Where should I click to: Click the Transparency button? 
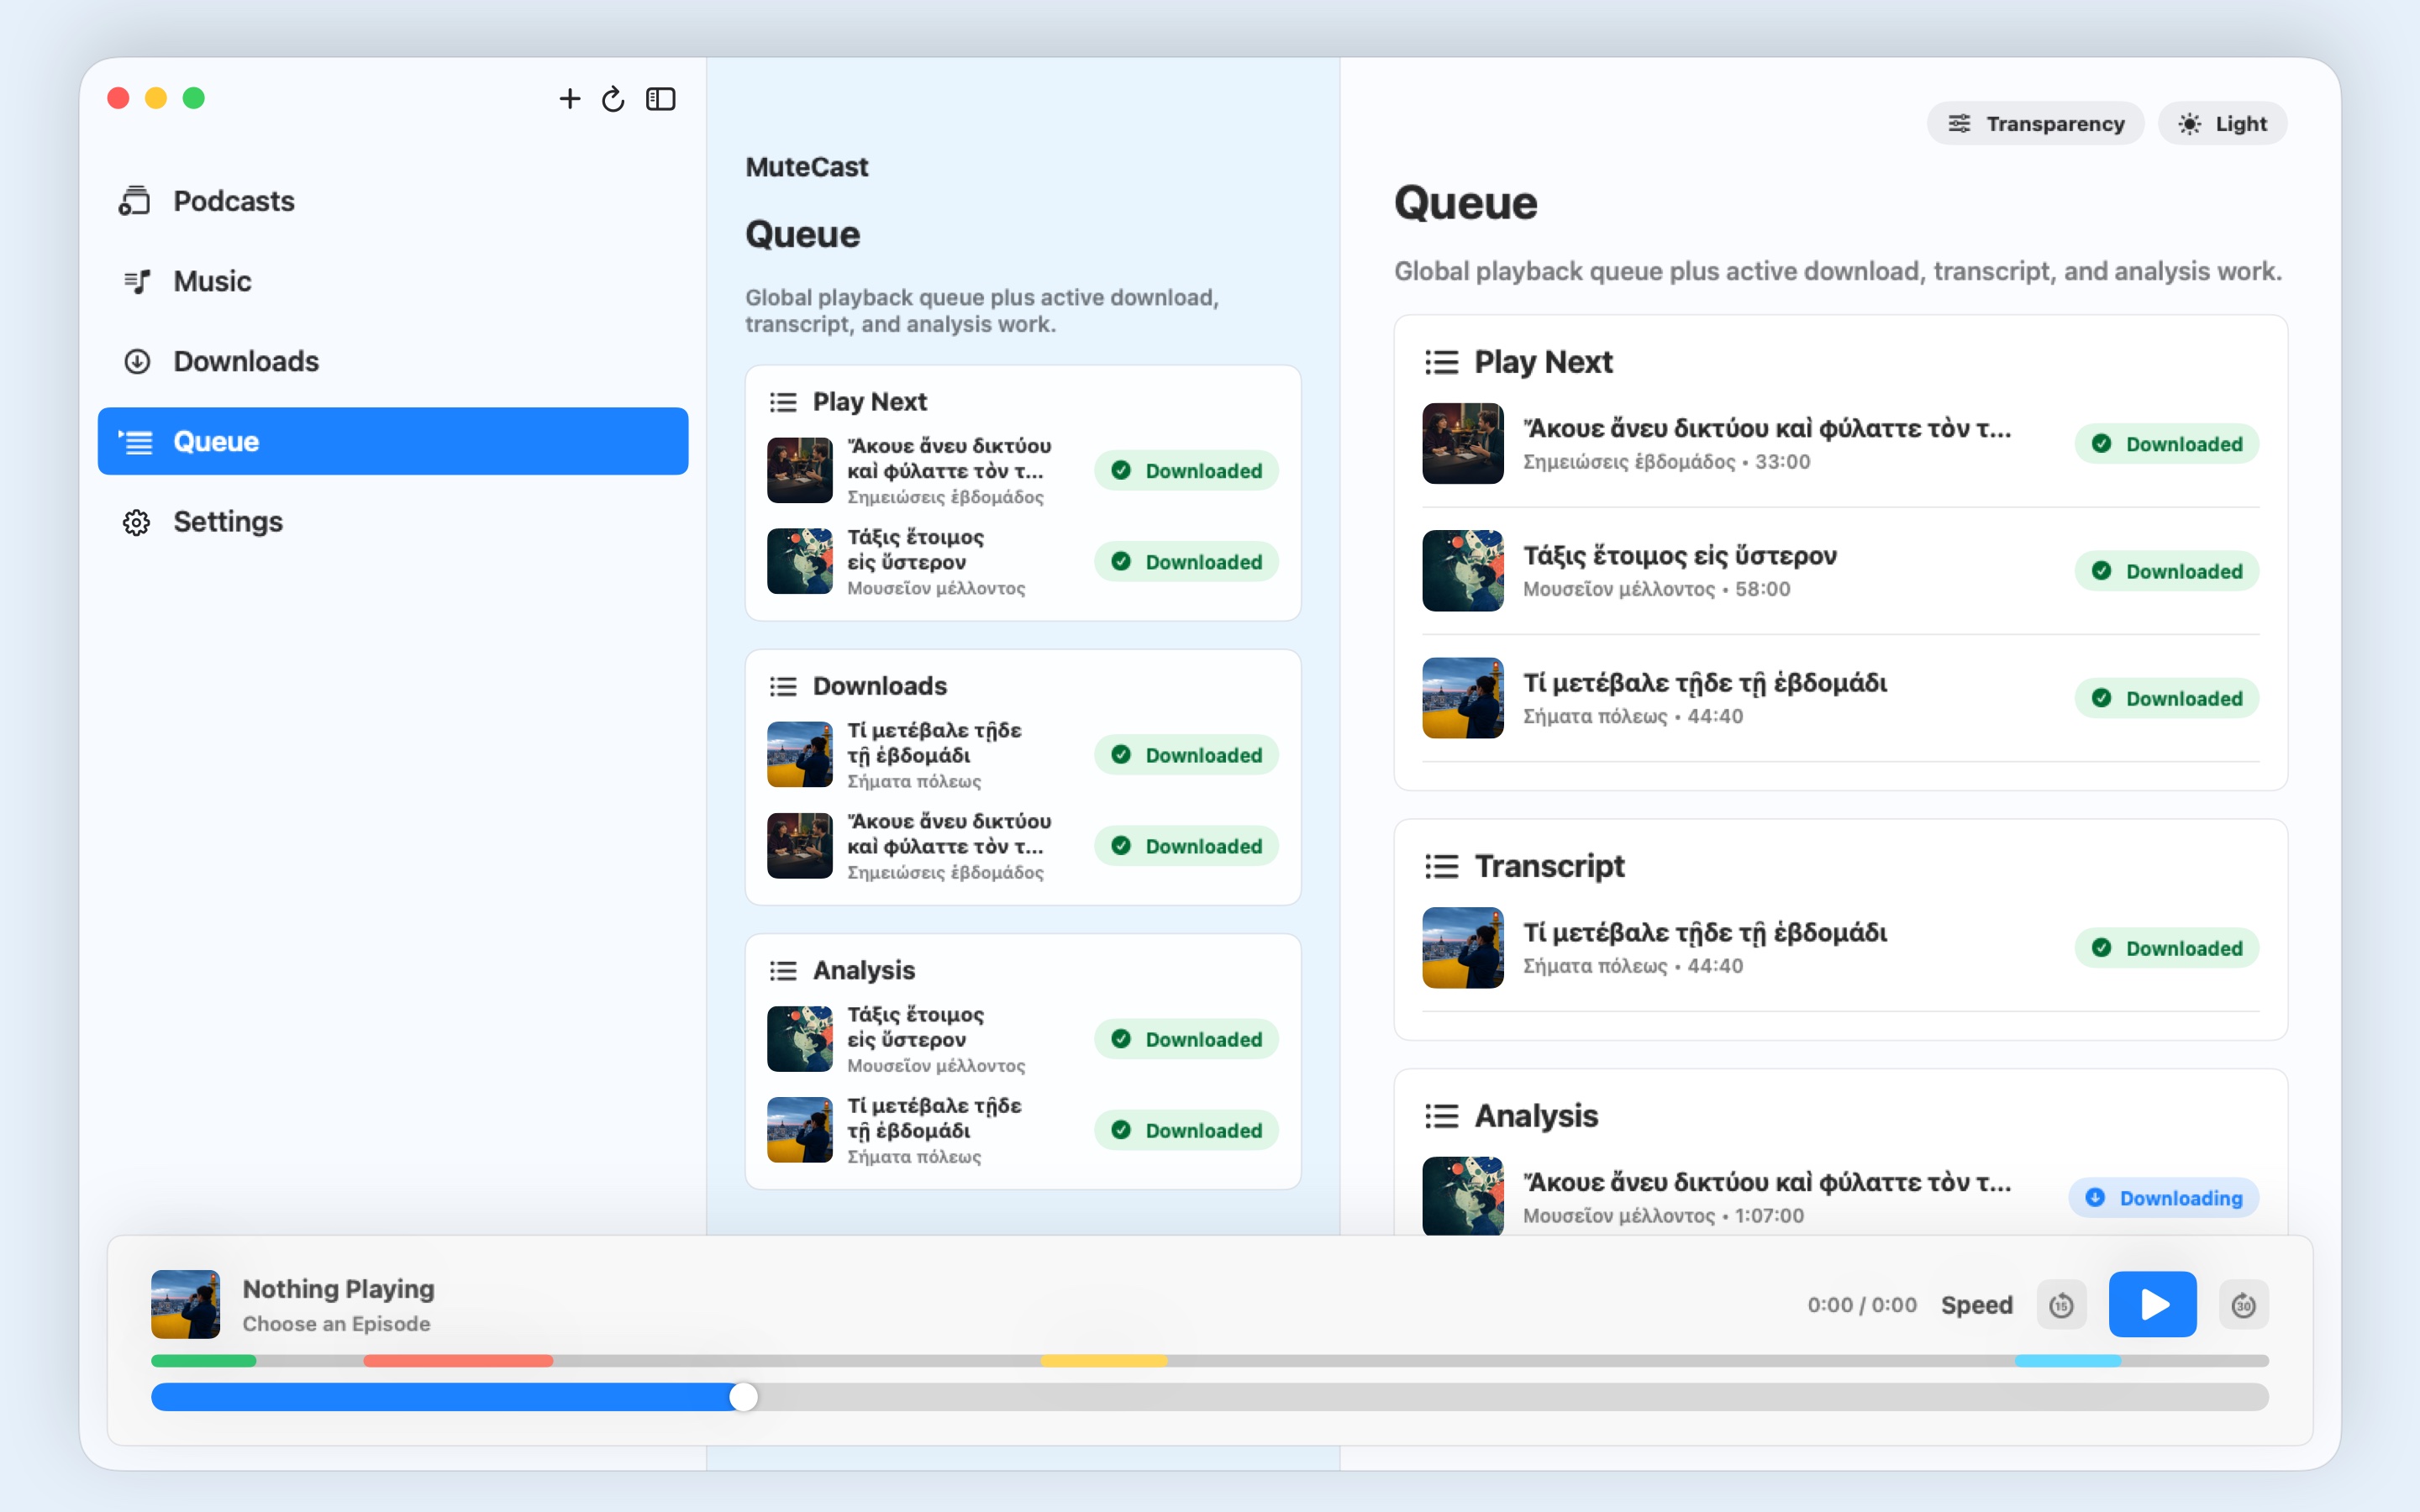pos(2035,123)
